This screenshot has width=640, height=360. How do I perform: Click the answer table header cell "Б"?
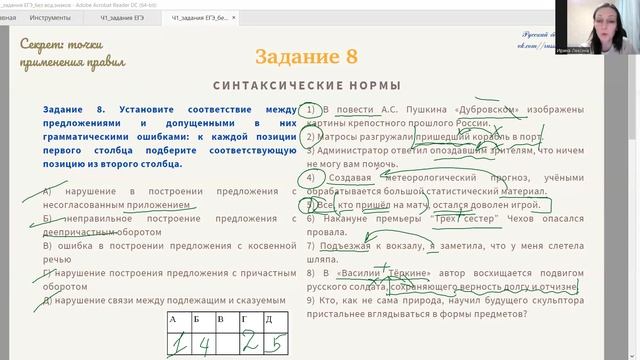click(203, 322)
